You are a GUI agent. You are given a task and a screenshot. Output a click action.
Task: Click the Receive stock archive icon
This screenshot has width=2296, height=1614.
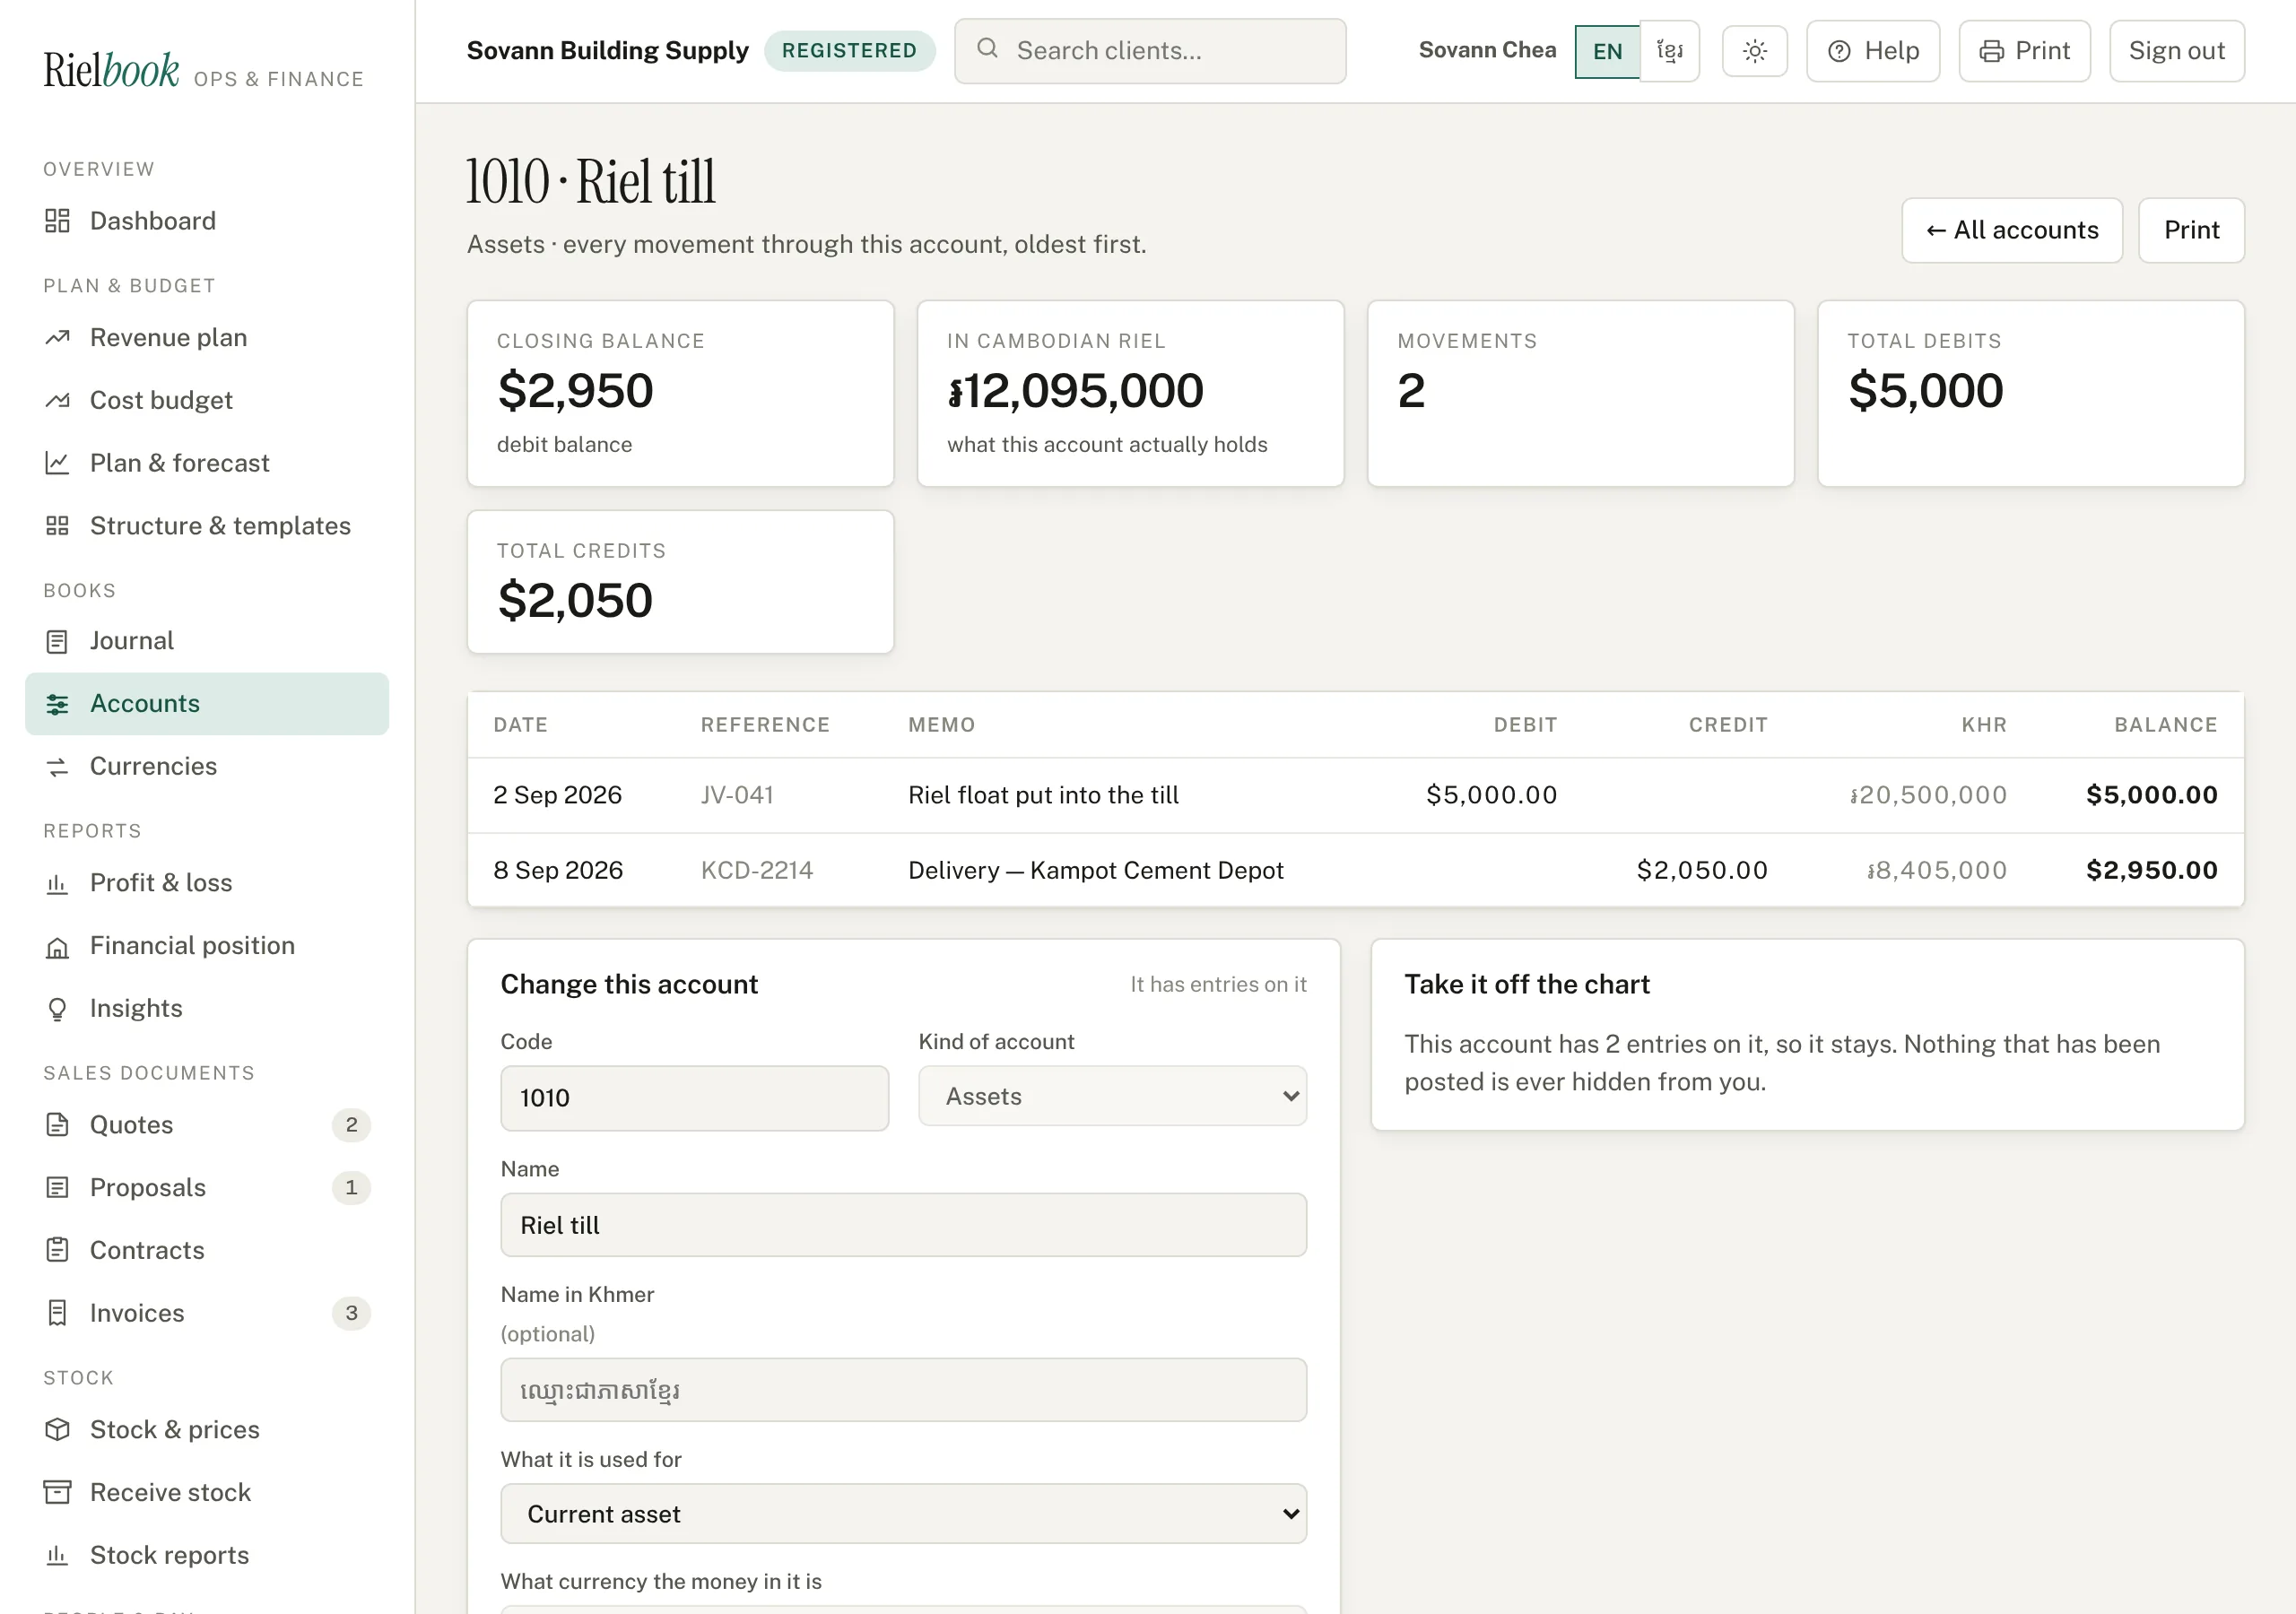57,1492
